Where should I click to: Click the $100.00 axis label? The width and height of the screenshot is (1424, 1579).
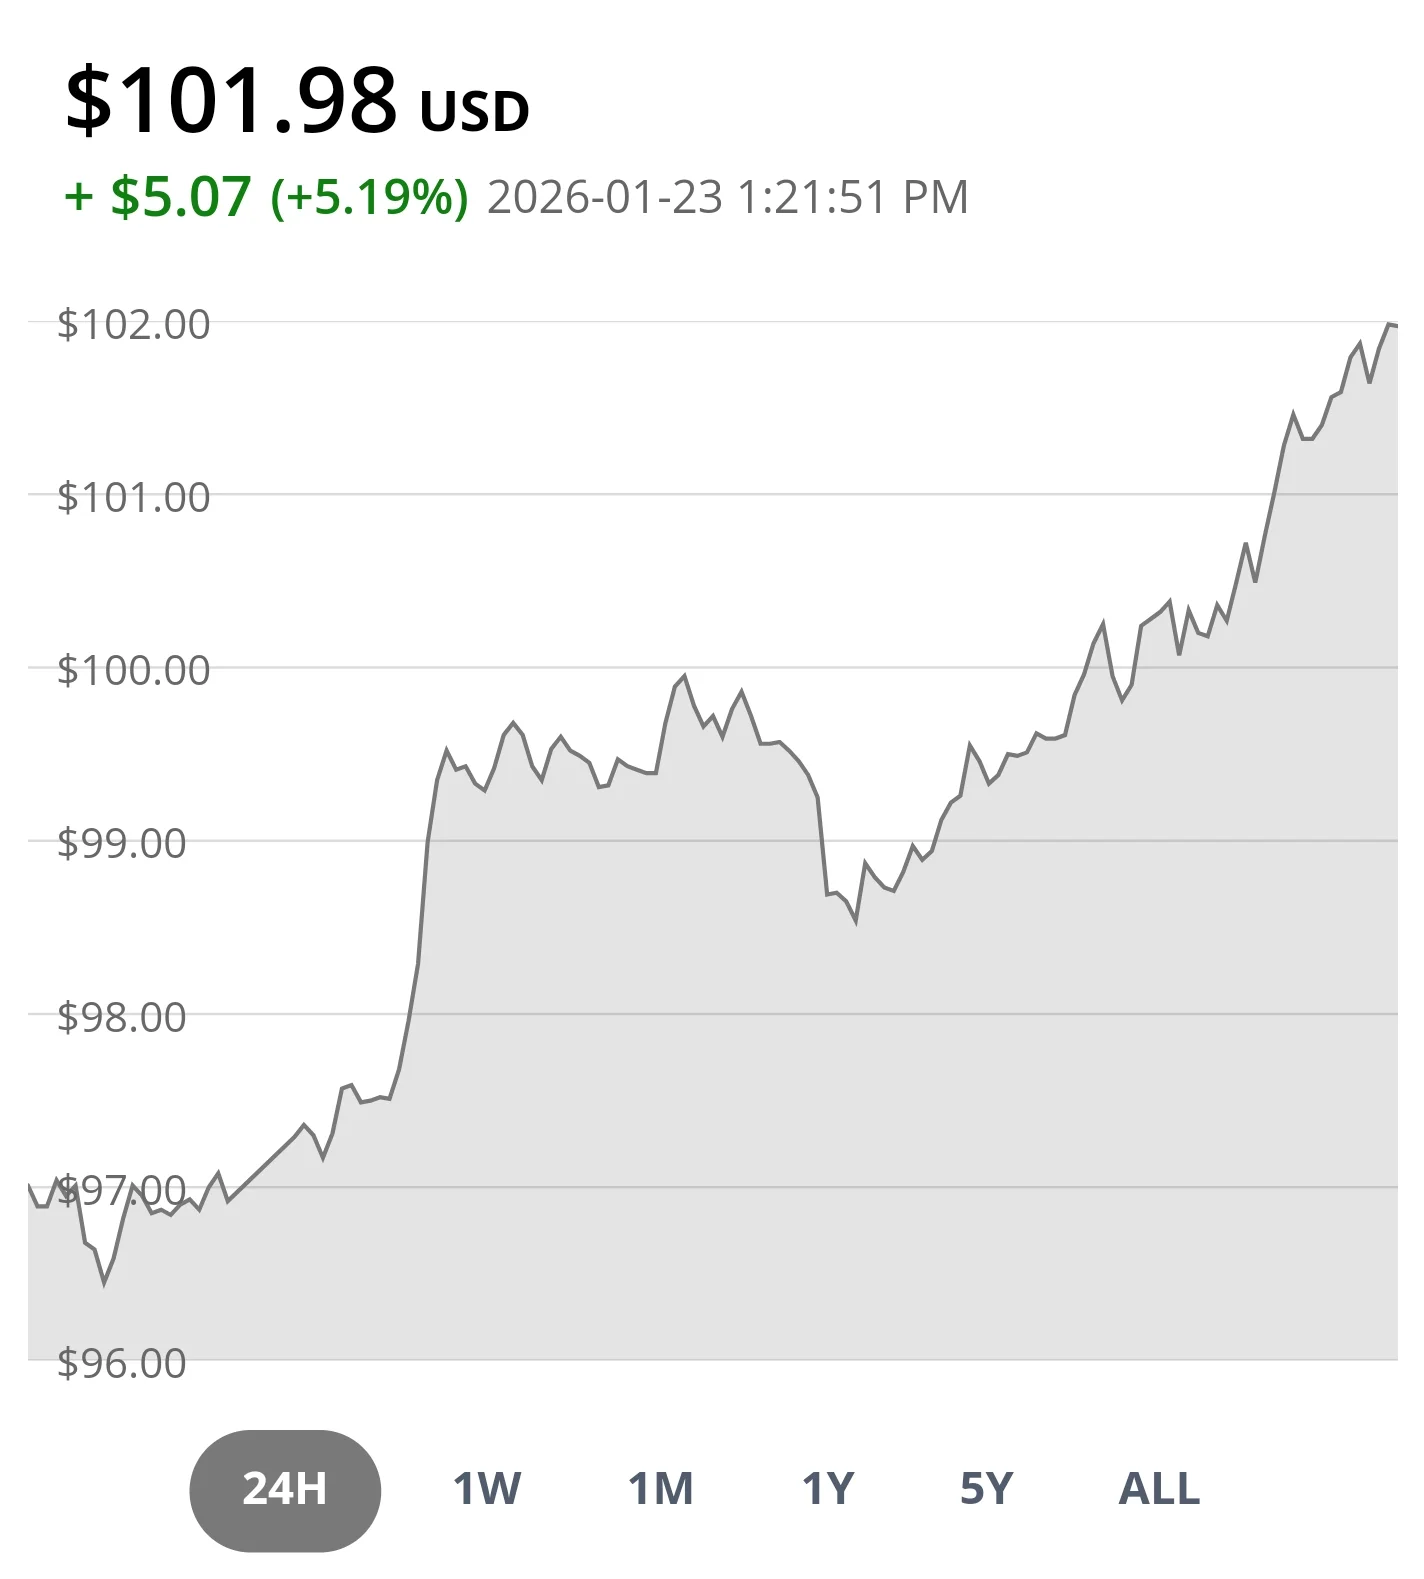pyautogui.click(x=134, y=670)
